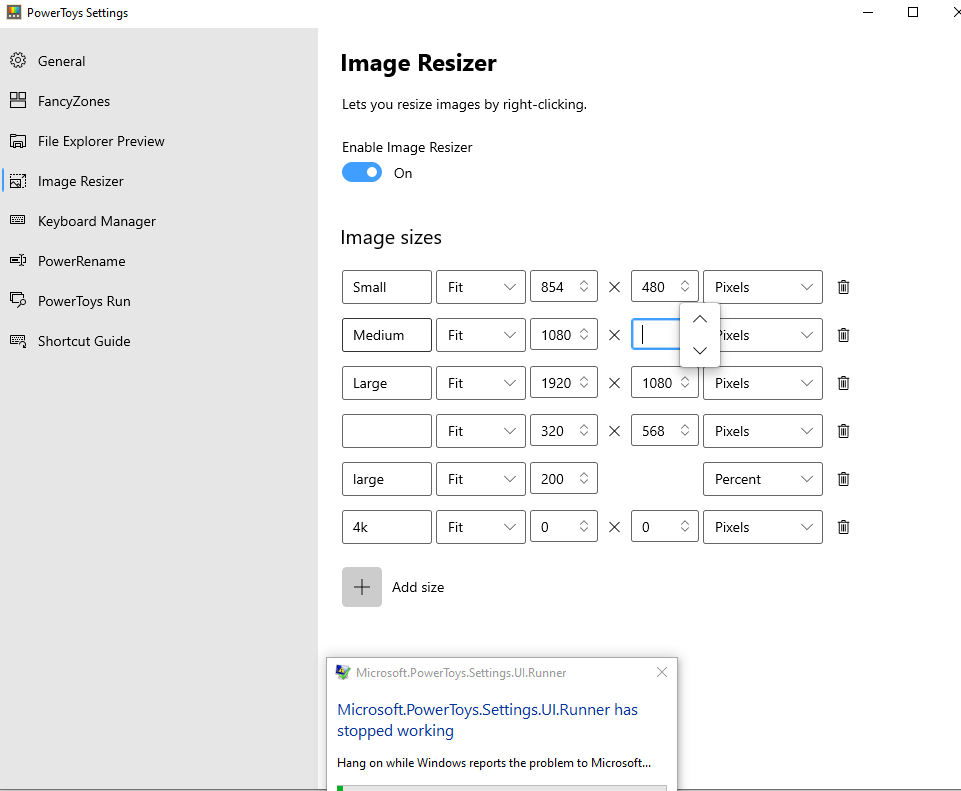This screenshot has width=961, height=791.
Task: Increment the Medium height using the up arrow
Action: [x=699, y=320]
